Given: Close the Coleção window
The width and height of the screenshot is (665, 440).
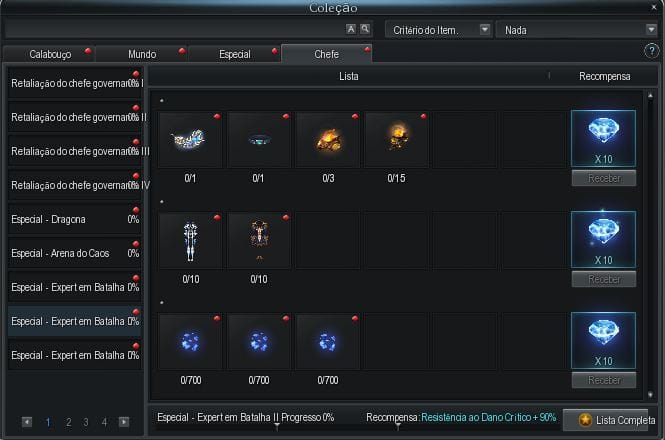Looking at the screenshot, I should coord(654,7).
